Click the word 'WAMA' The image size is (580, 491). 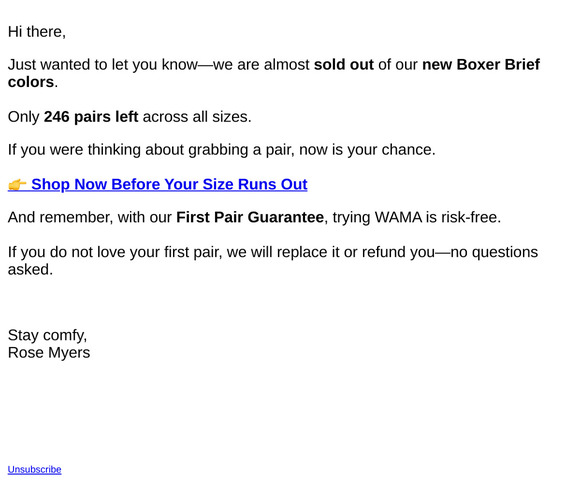coord(398,217)
